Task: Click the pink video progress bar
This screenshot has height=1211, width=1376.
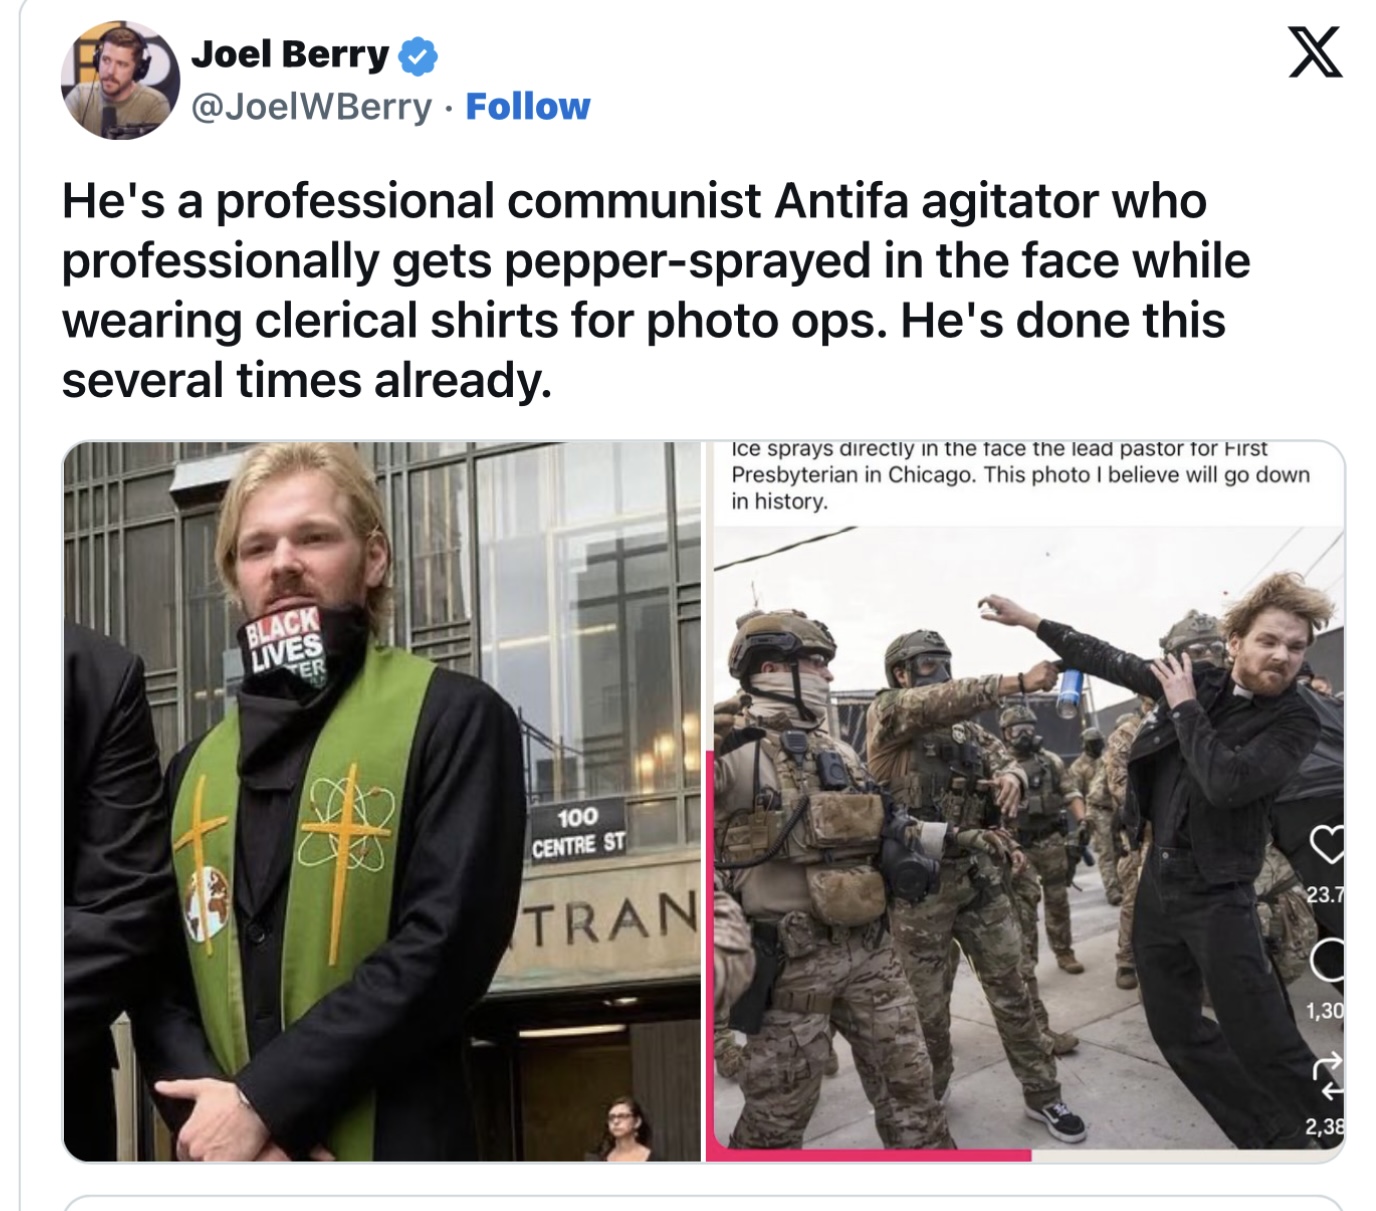Action: tap(869, 1155)
